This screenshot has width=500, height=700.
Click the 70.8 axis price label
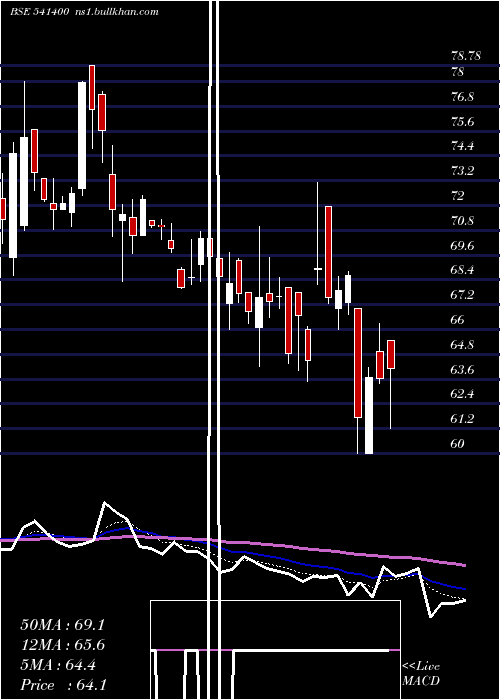pos(462,221)
